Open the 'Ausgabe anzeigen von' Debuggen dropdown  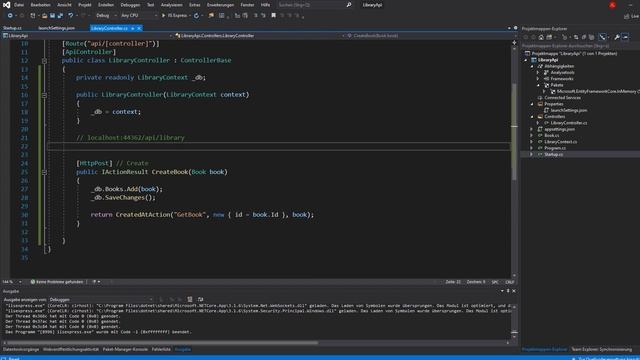pos(101,300)
